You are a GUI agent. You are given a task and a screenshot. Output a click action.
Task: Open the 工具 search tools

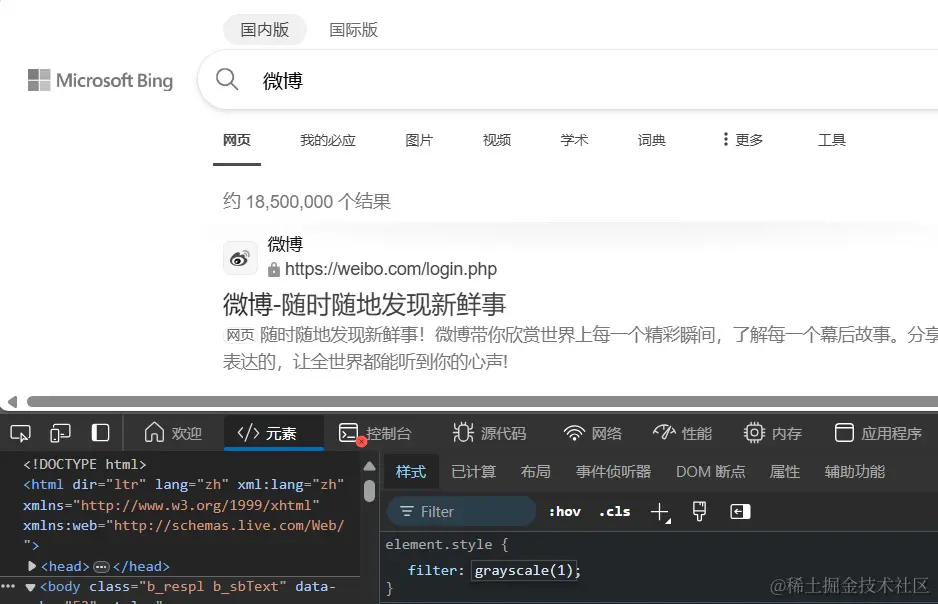[832, 140]
